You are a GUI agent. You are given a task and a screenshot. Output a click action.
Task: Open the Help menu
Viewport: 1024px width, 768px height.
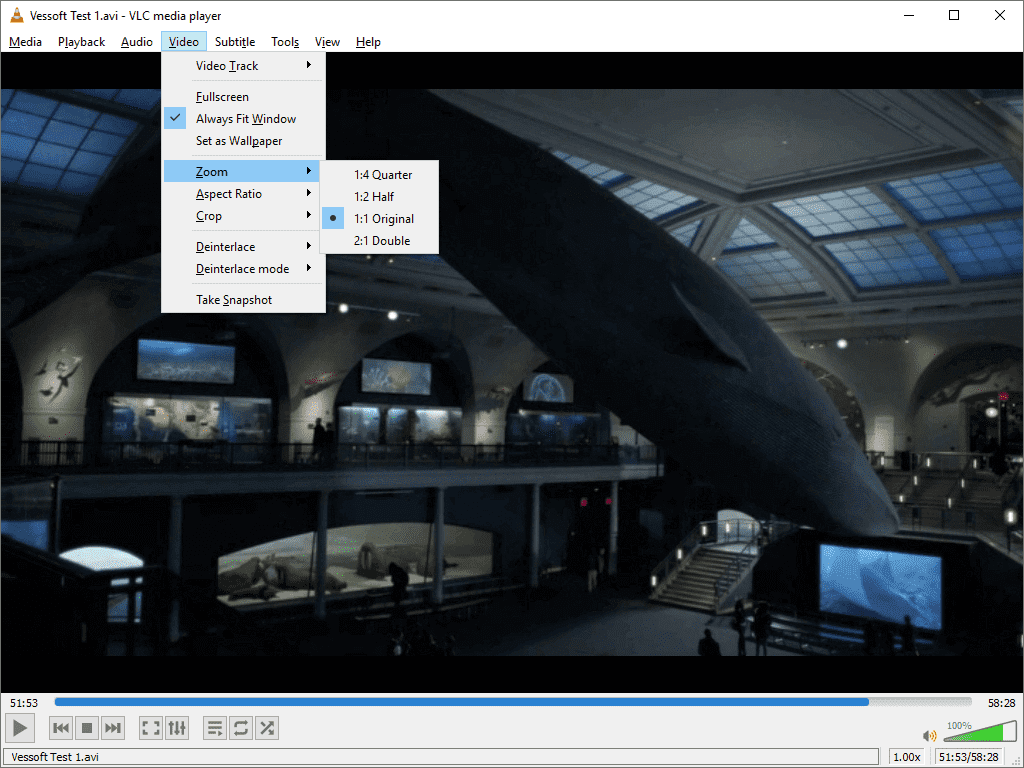[x=368, y=42]
